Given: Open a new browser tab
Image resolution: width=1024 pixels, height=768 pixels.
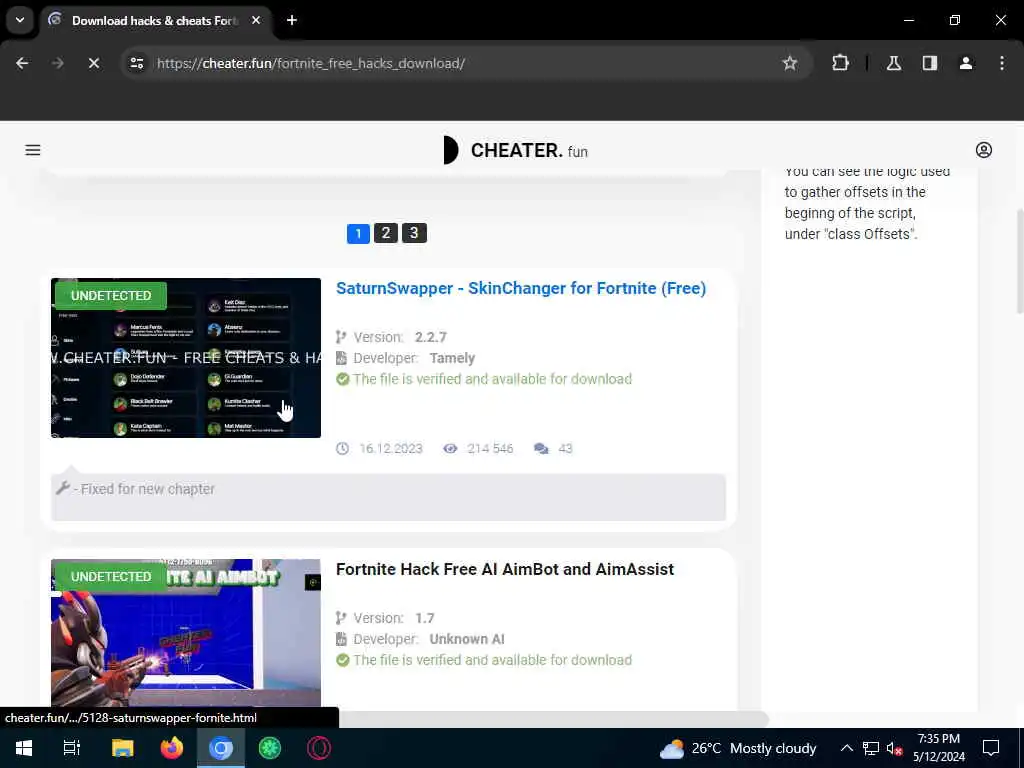Looking at the screenshot, I should (x=292, y=20).
